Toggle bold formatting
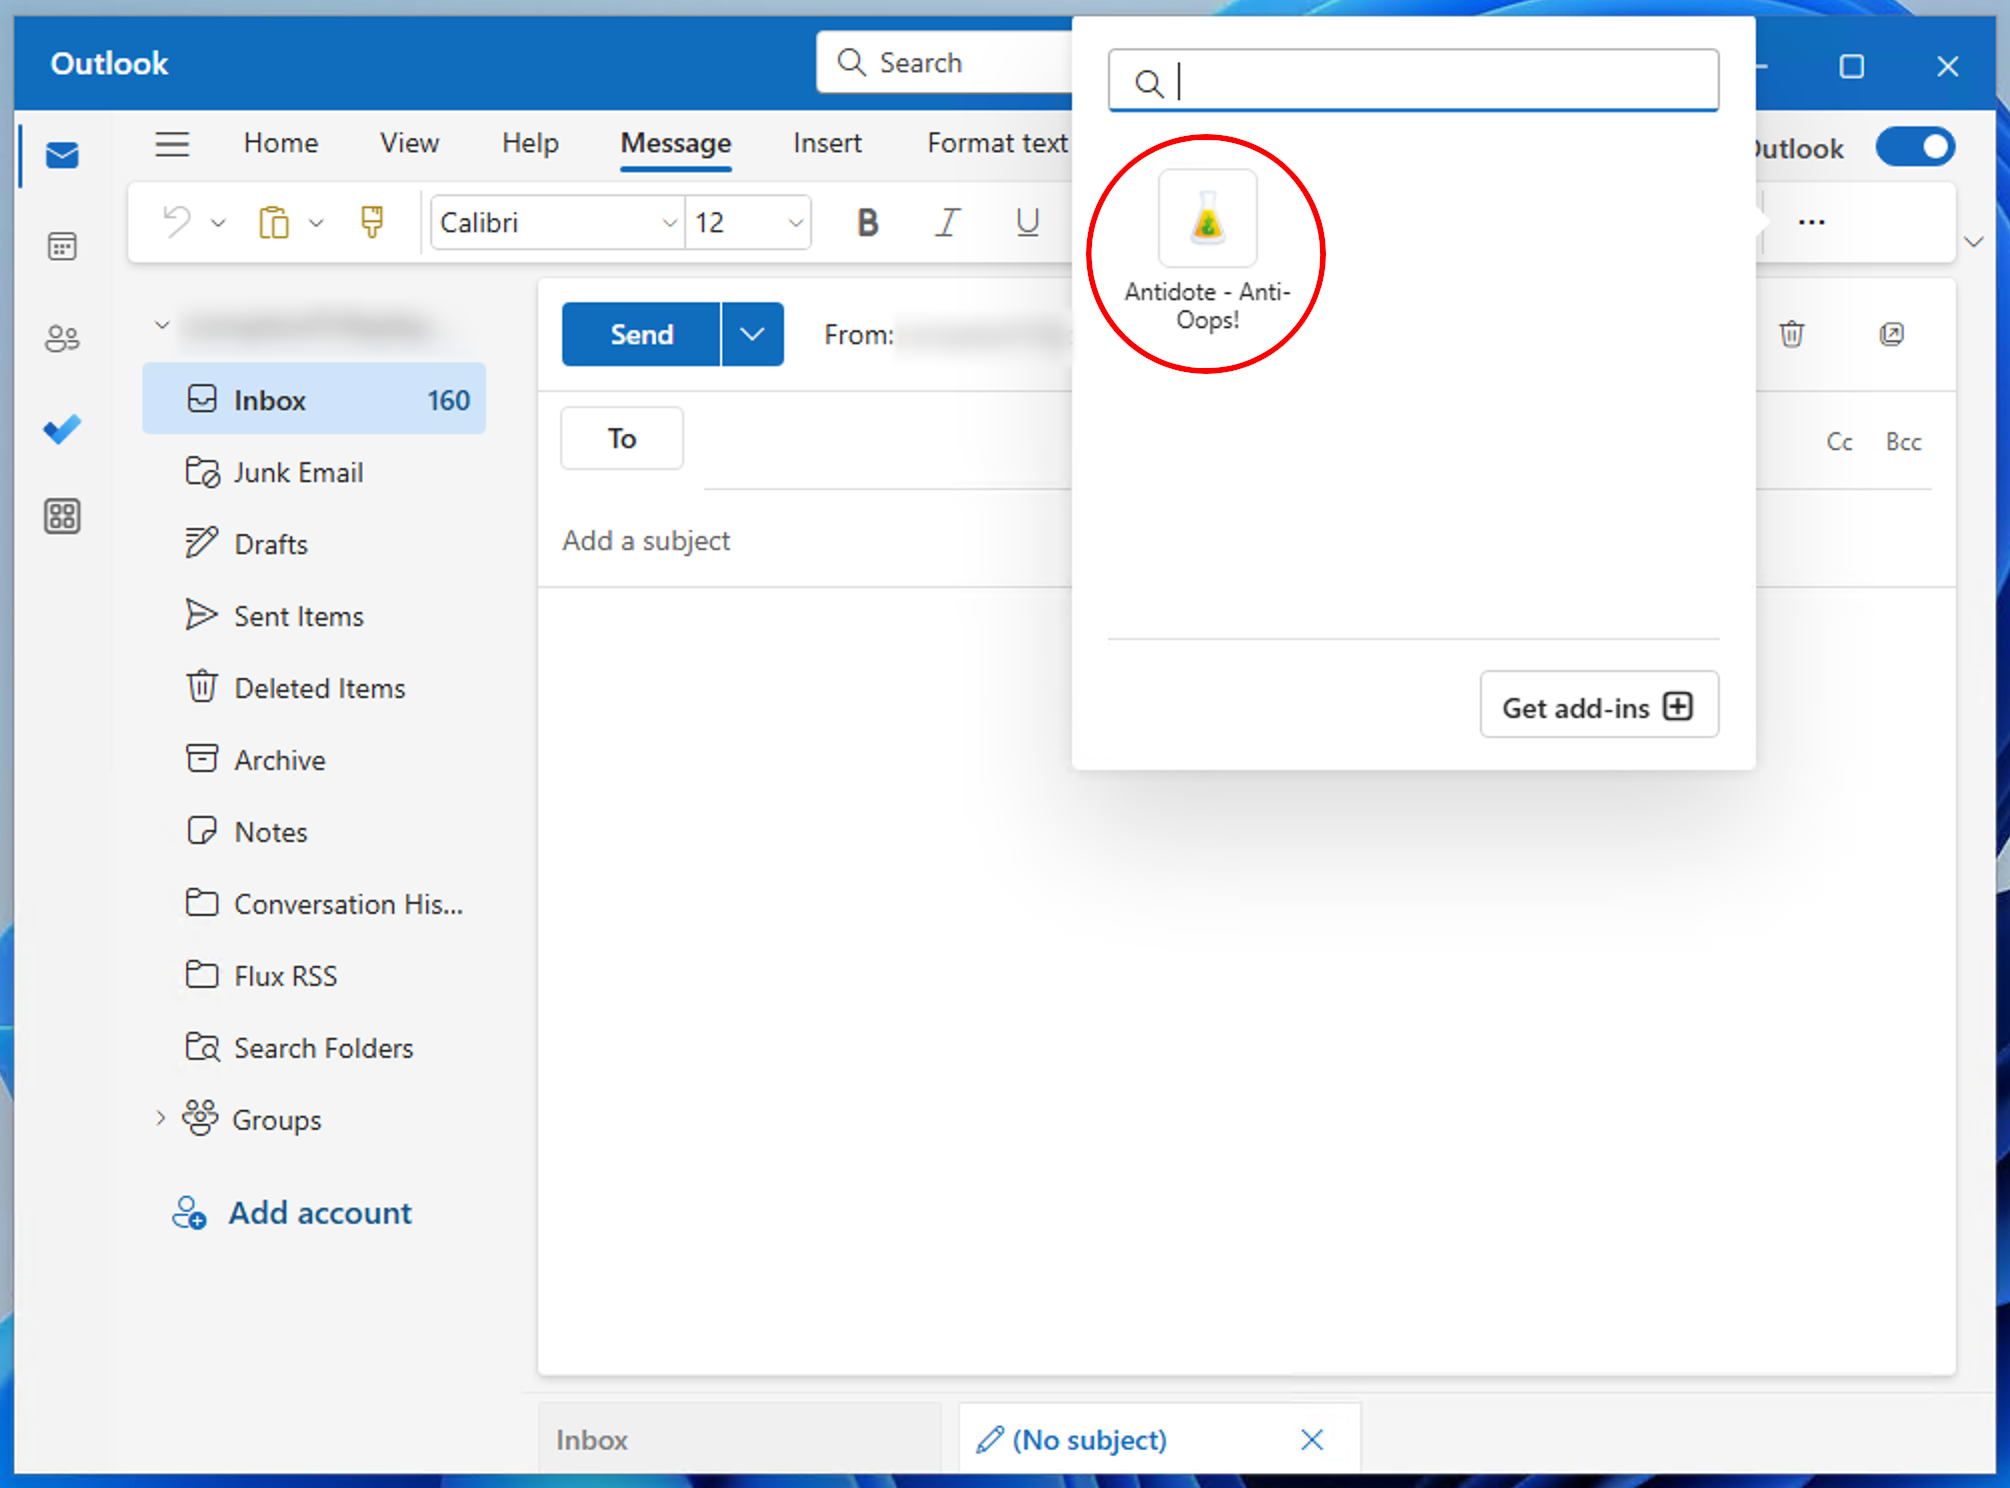The image size is (2010, 1488). pos(867,222)
